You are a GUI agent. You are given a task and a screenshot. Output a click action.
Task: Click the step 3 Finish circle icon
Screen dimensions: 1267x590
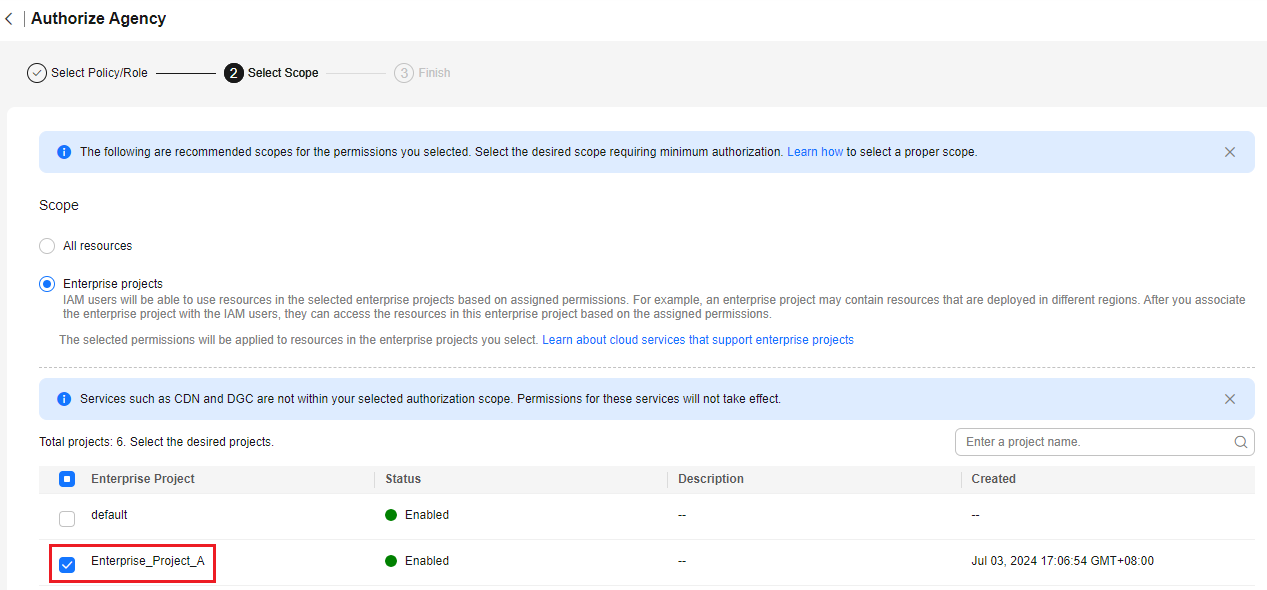tap(404, 73)
